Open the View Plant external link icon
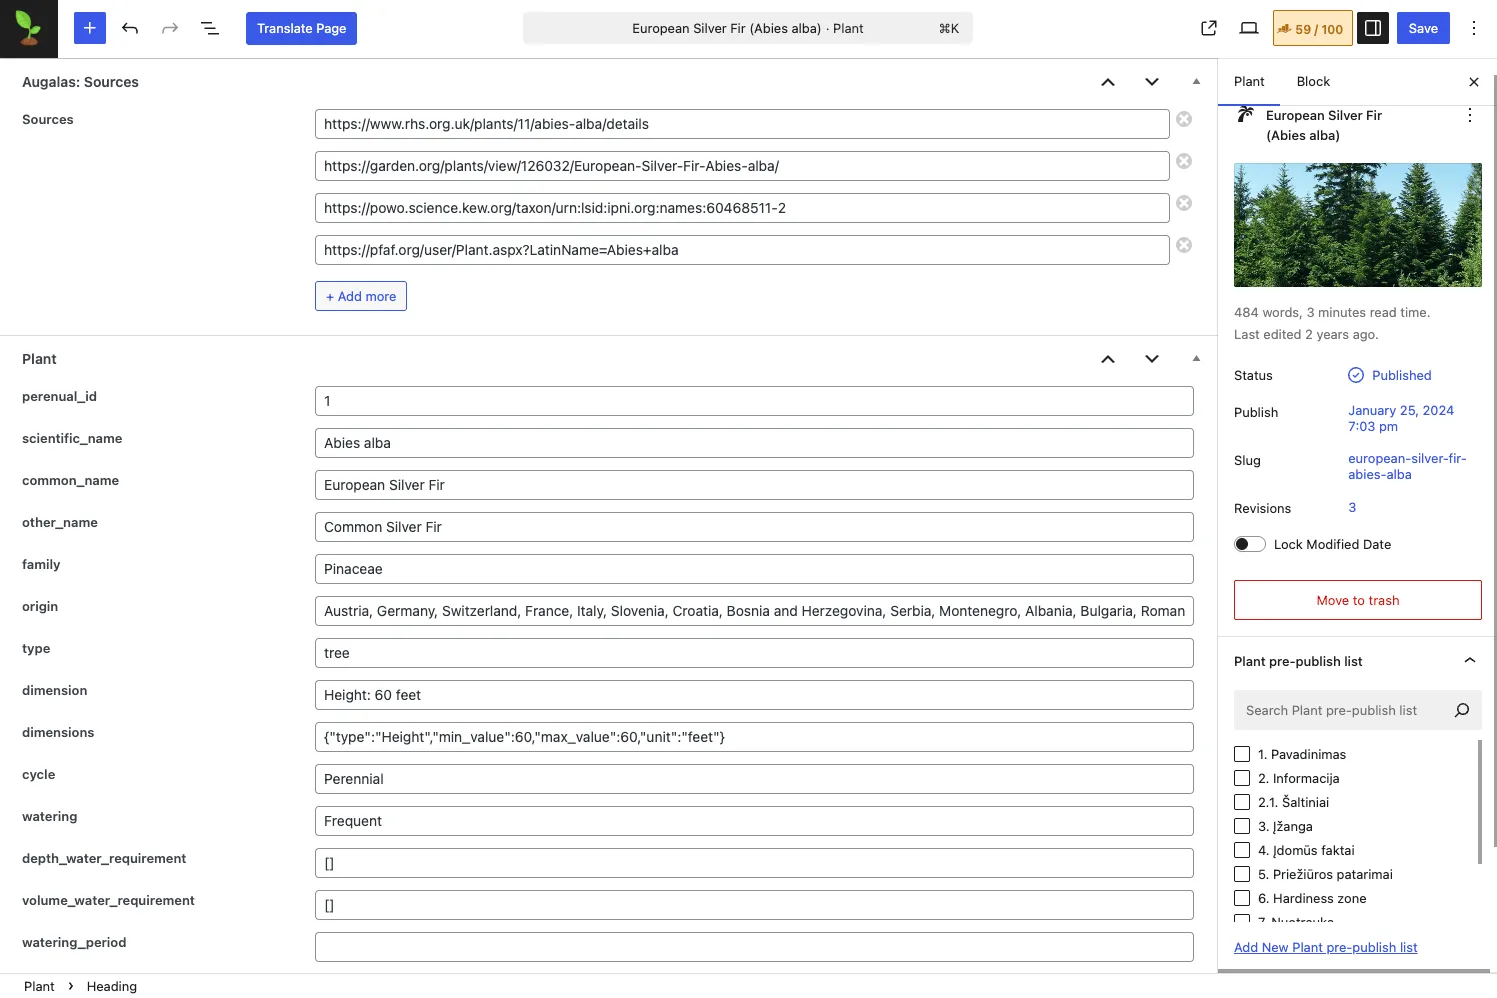This screenshot has height=998, width=1497. (x=1208, y=28)
